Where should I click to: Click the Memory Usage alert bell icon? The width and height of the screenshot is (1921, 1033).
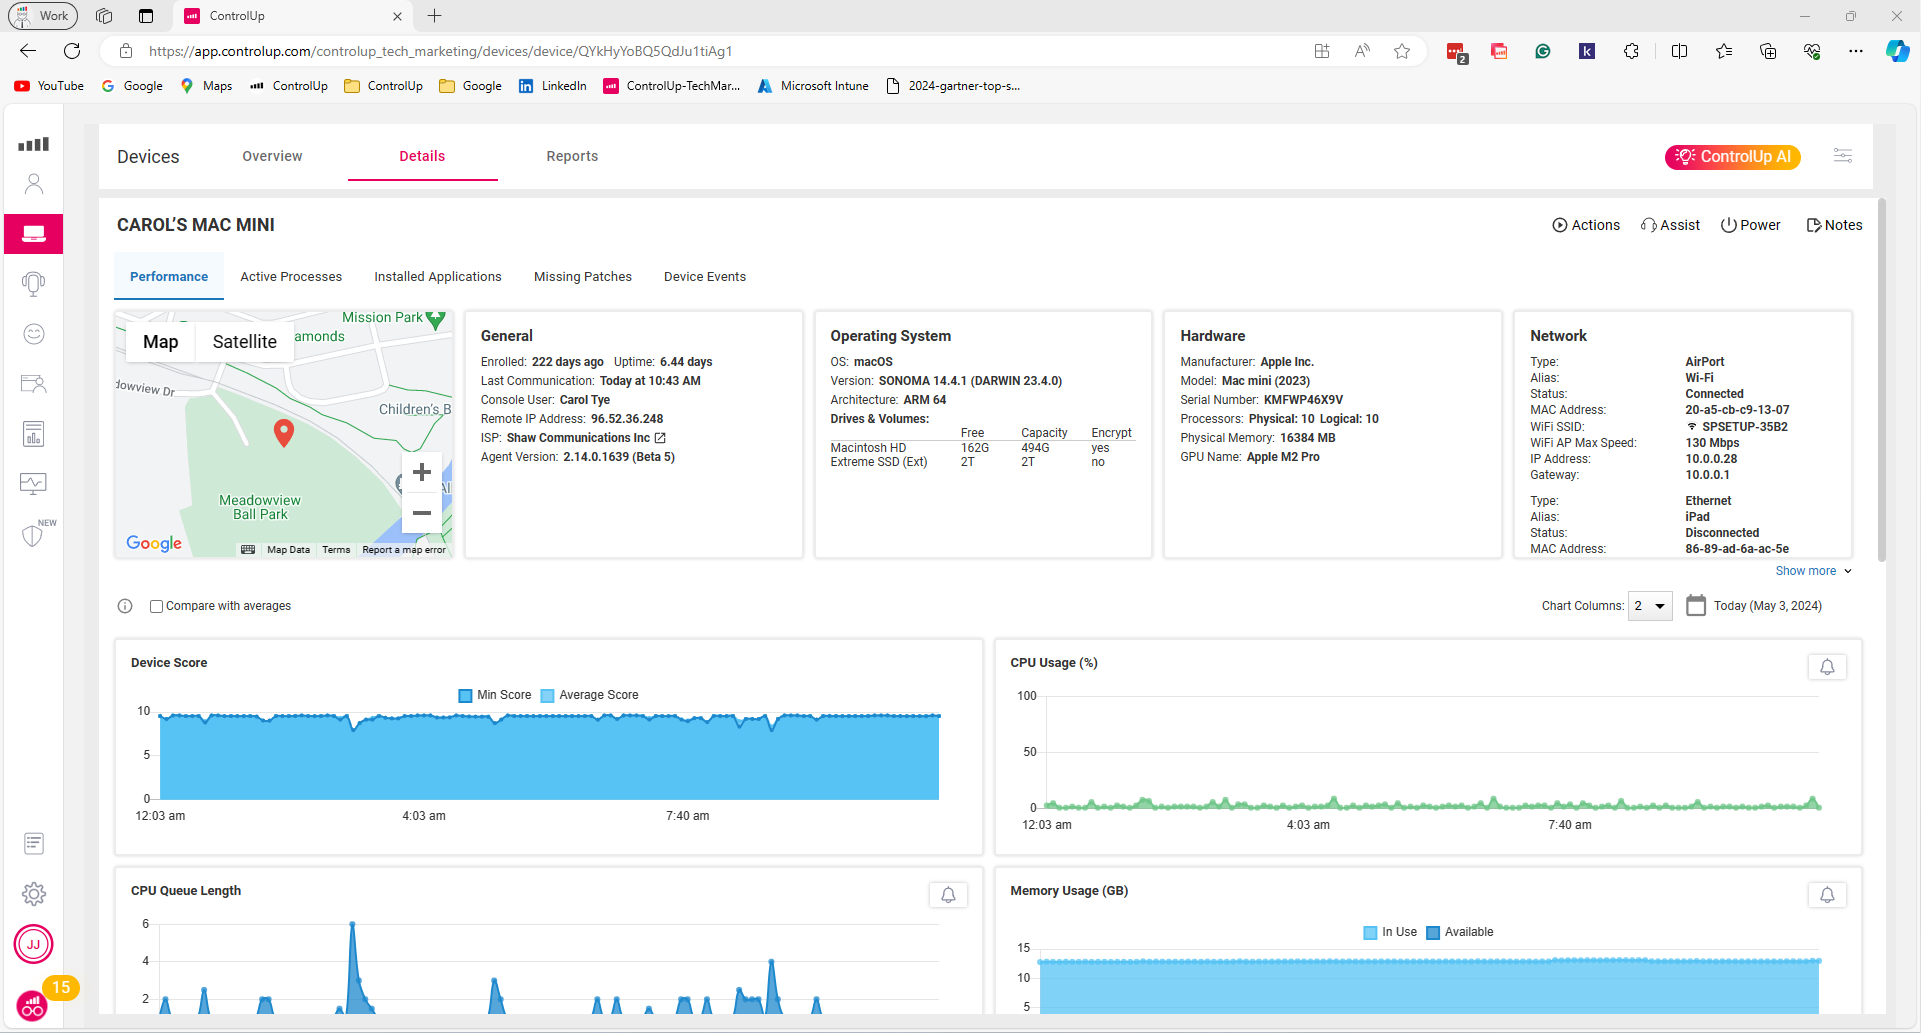[x=1826, y=895]
